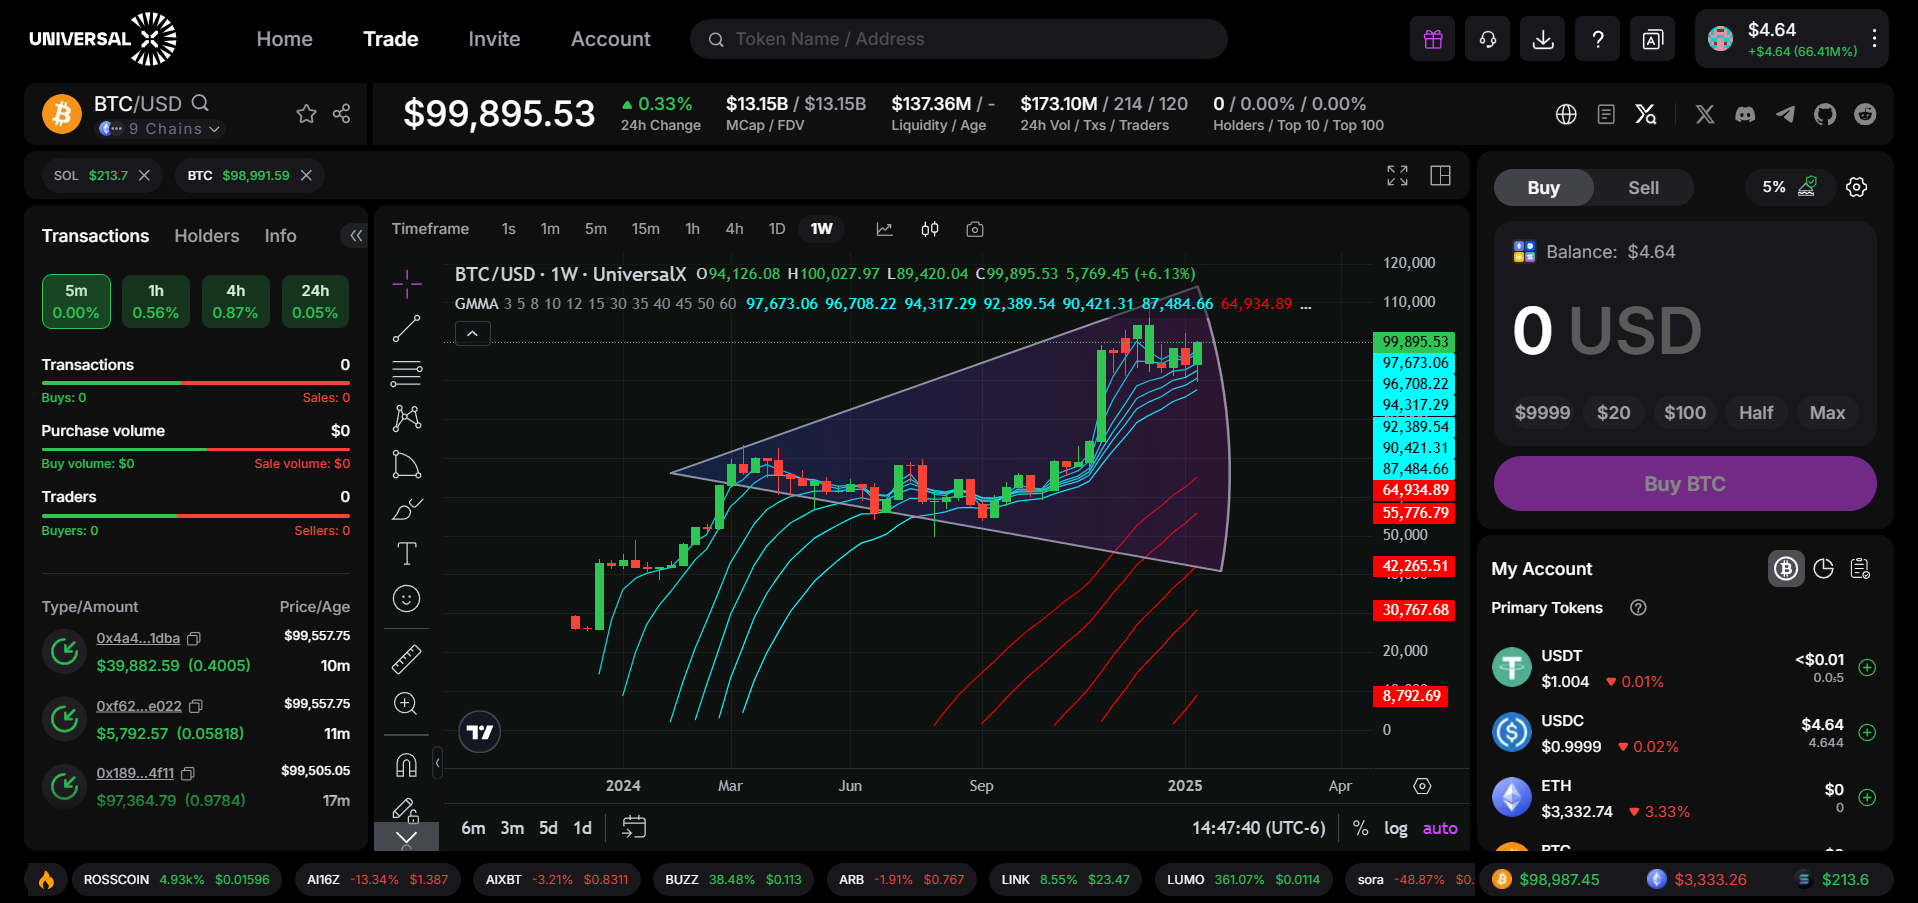1918x903 pixels.
Task: Select the text annotation tool
Action: (407, 553)
